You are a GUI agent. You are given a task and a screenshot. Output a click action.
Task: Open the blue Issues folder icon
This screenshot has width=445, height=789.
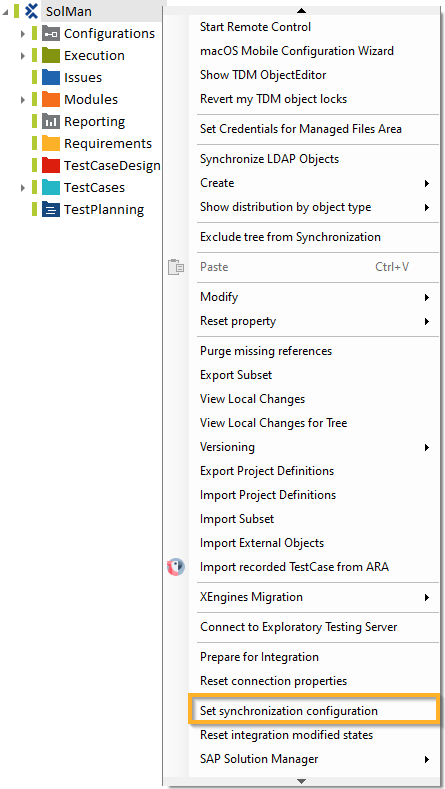pos(51,77)
